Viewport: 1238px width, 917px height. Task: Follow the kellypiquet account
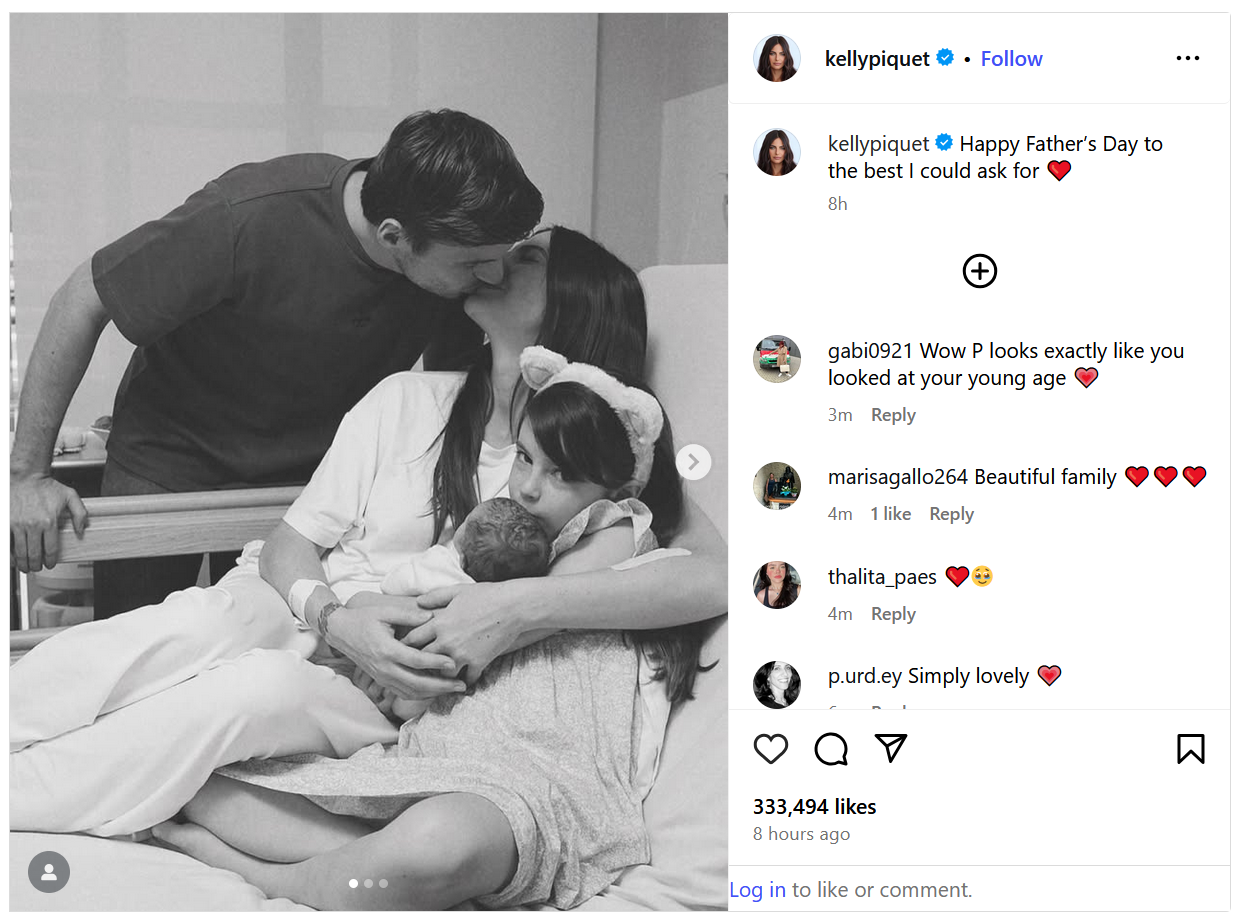1011,58
